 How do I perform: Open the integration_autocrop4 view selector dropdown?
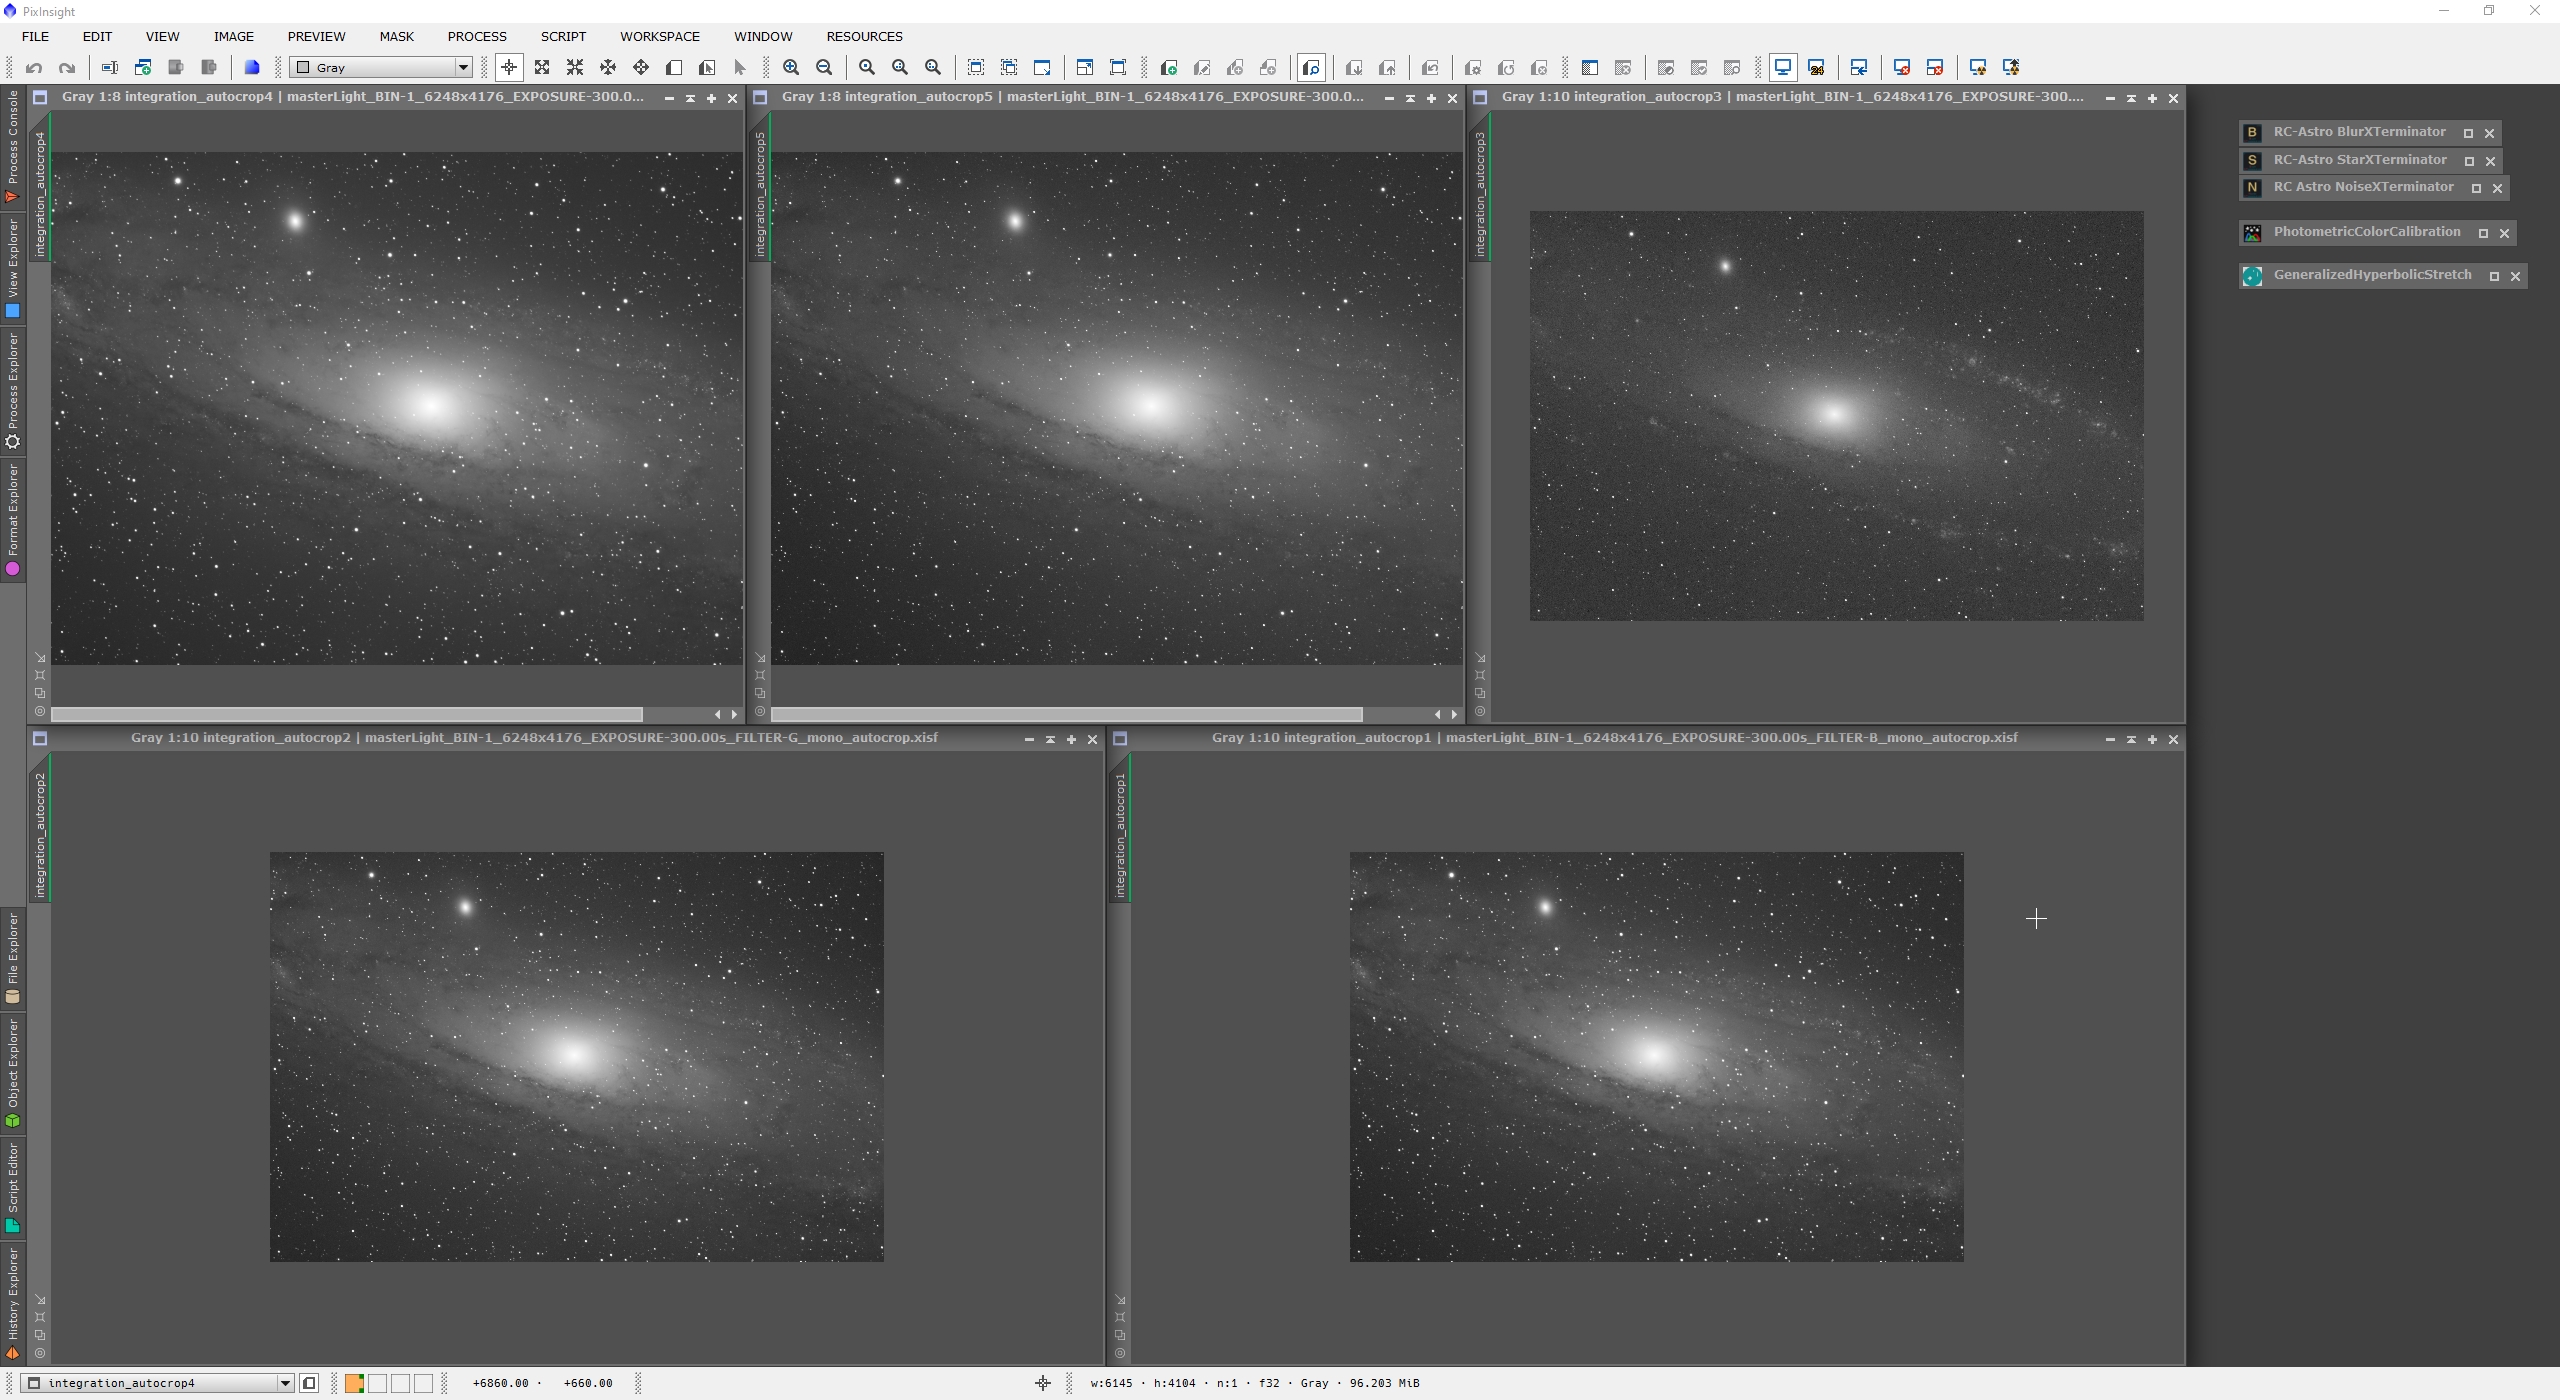pyautogui.click(x=287, y=1383)
